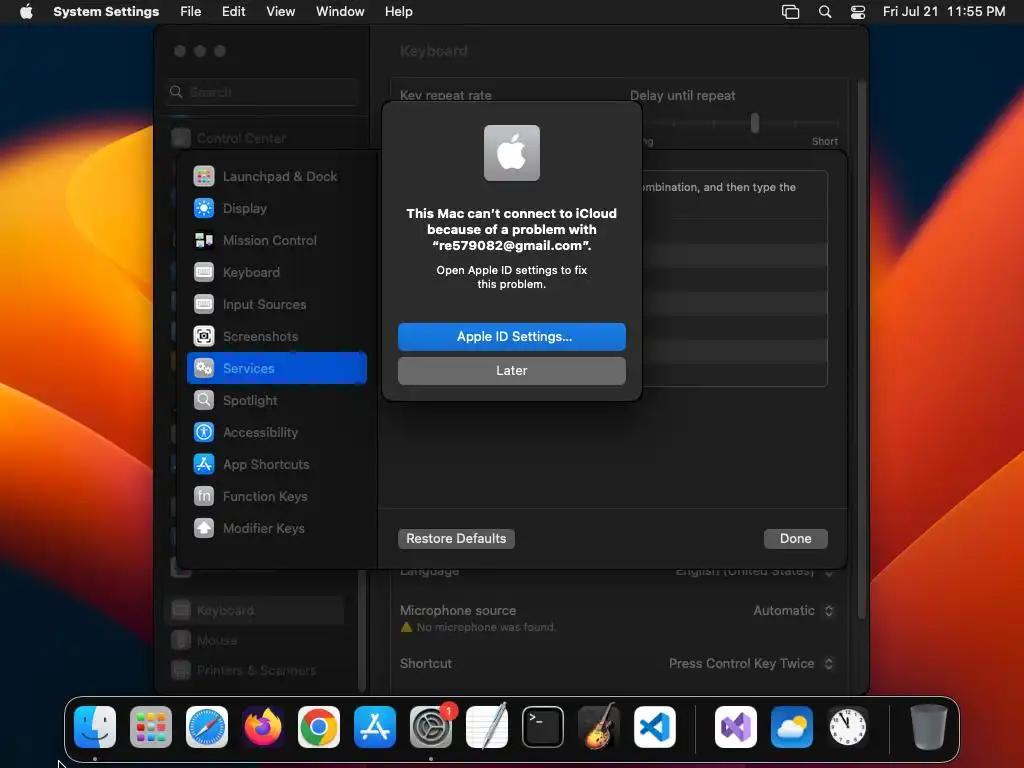Click the Done button
The width and height of the screenshot is (1024, 768).
(795, 538)
